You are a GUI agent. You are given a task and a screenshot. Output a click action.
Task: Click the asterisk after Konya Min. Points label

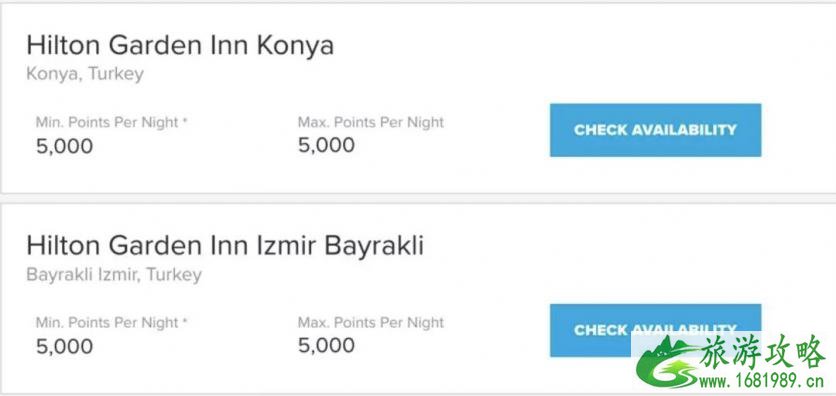[185, 121]
